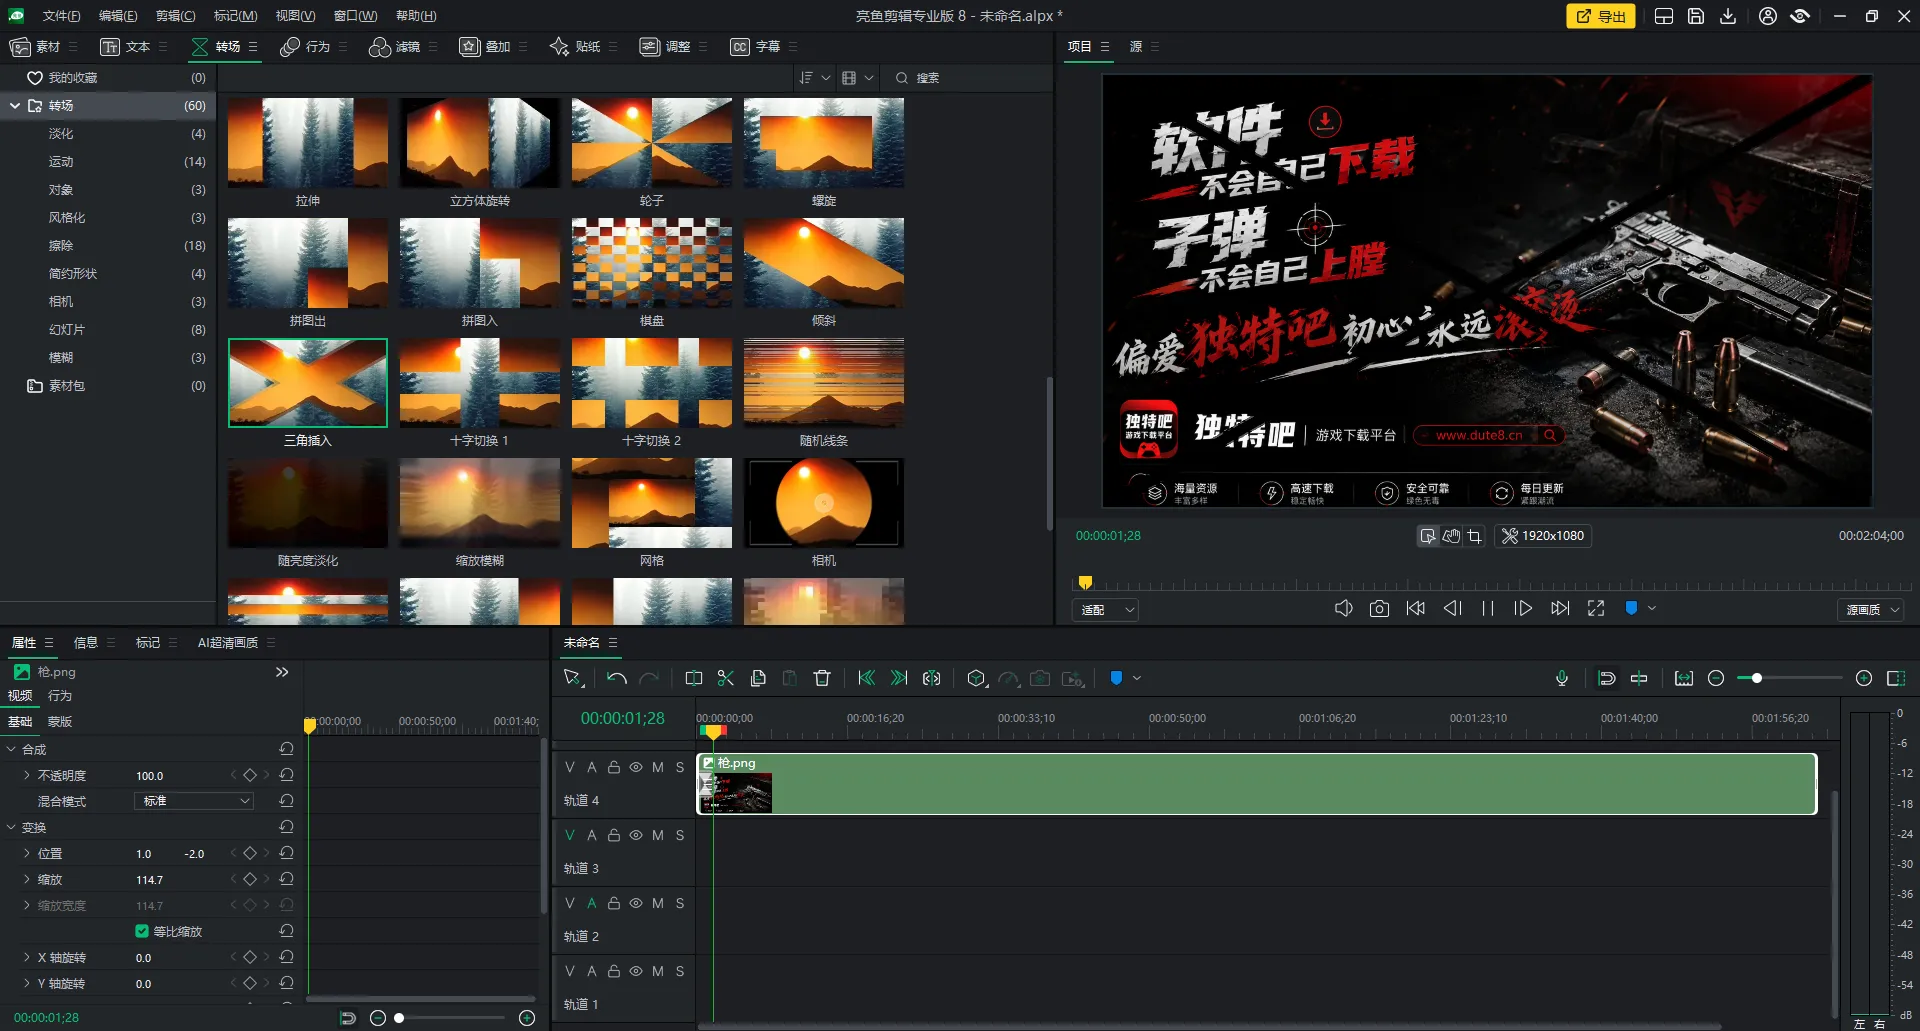This screenshot has height=1031, width=1920.
Task: Switch to the 滤镜 filters tab
Action: coord(395,47)
